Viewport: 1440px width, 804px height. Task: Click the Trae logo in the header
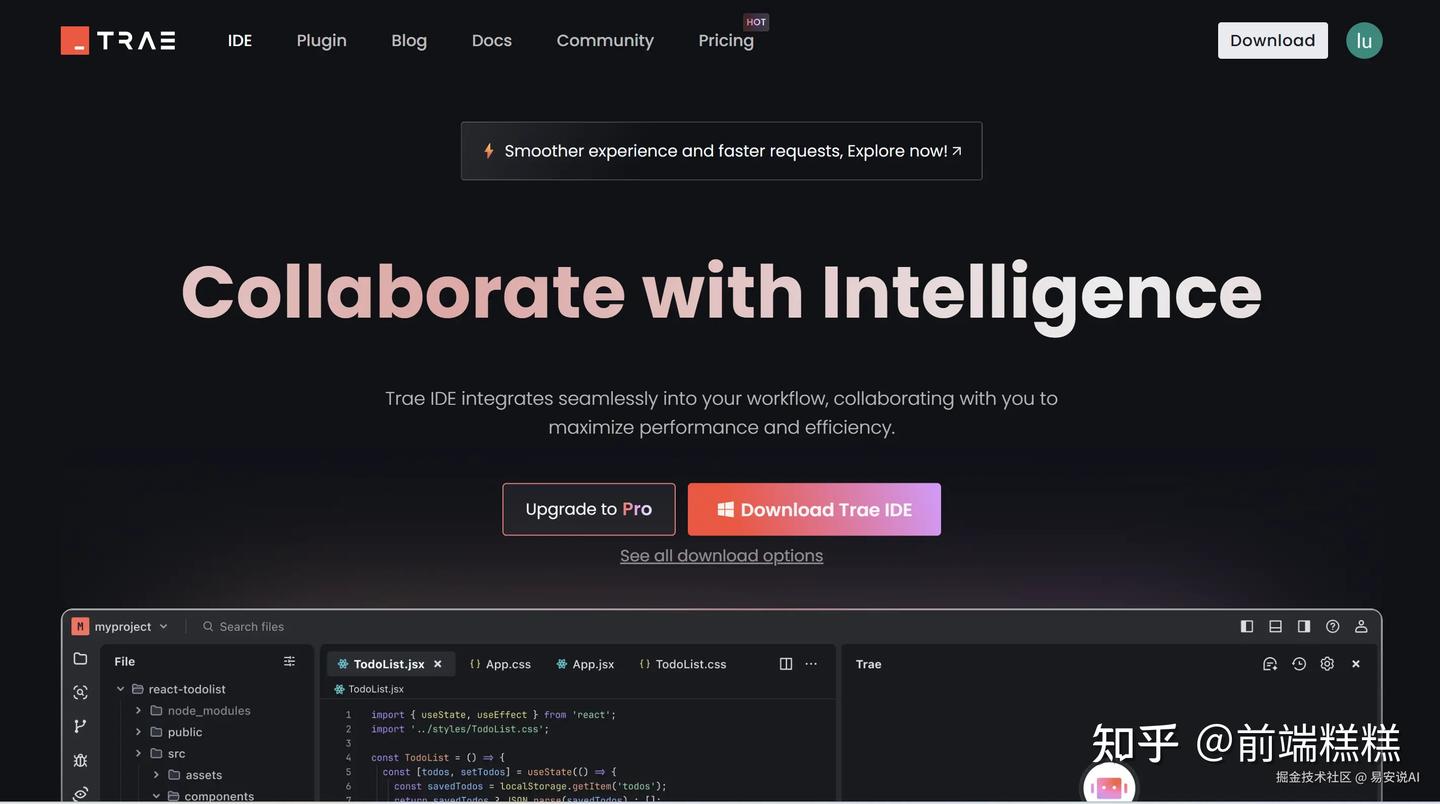(118, 40)
